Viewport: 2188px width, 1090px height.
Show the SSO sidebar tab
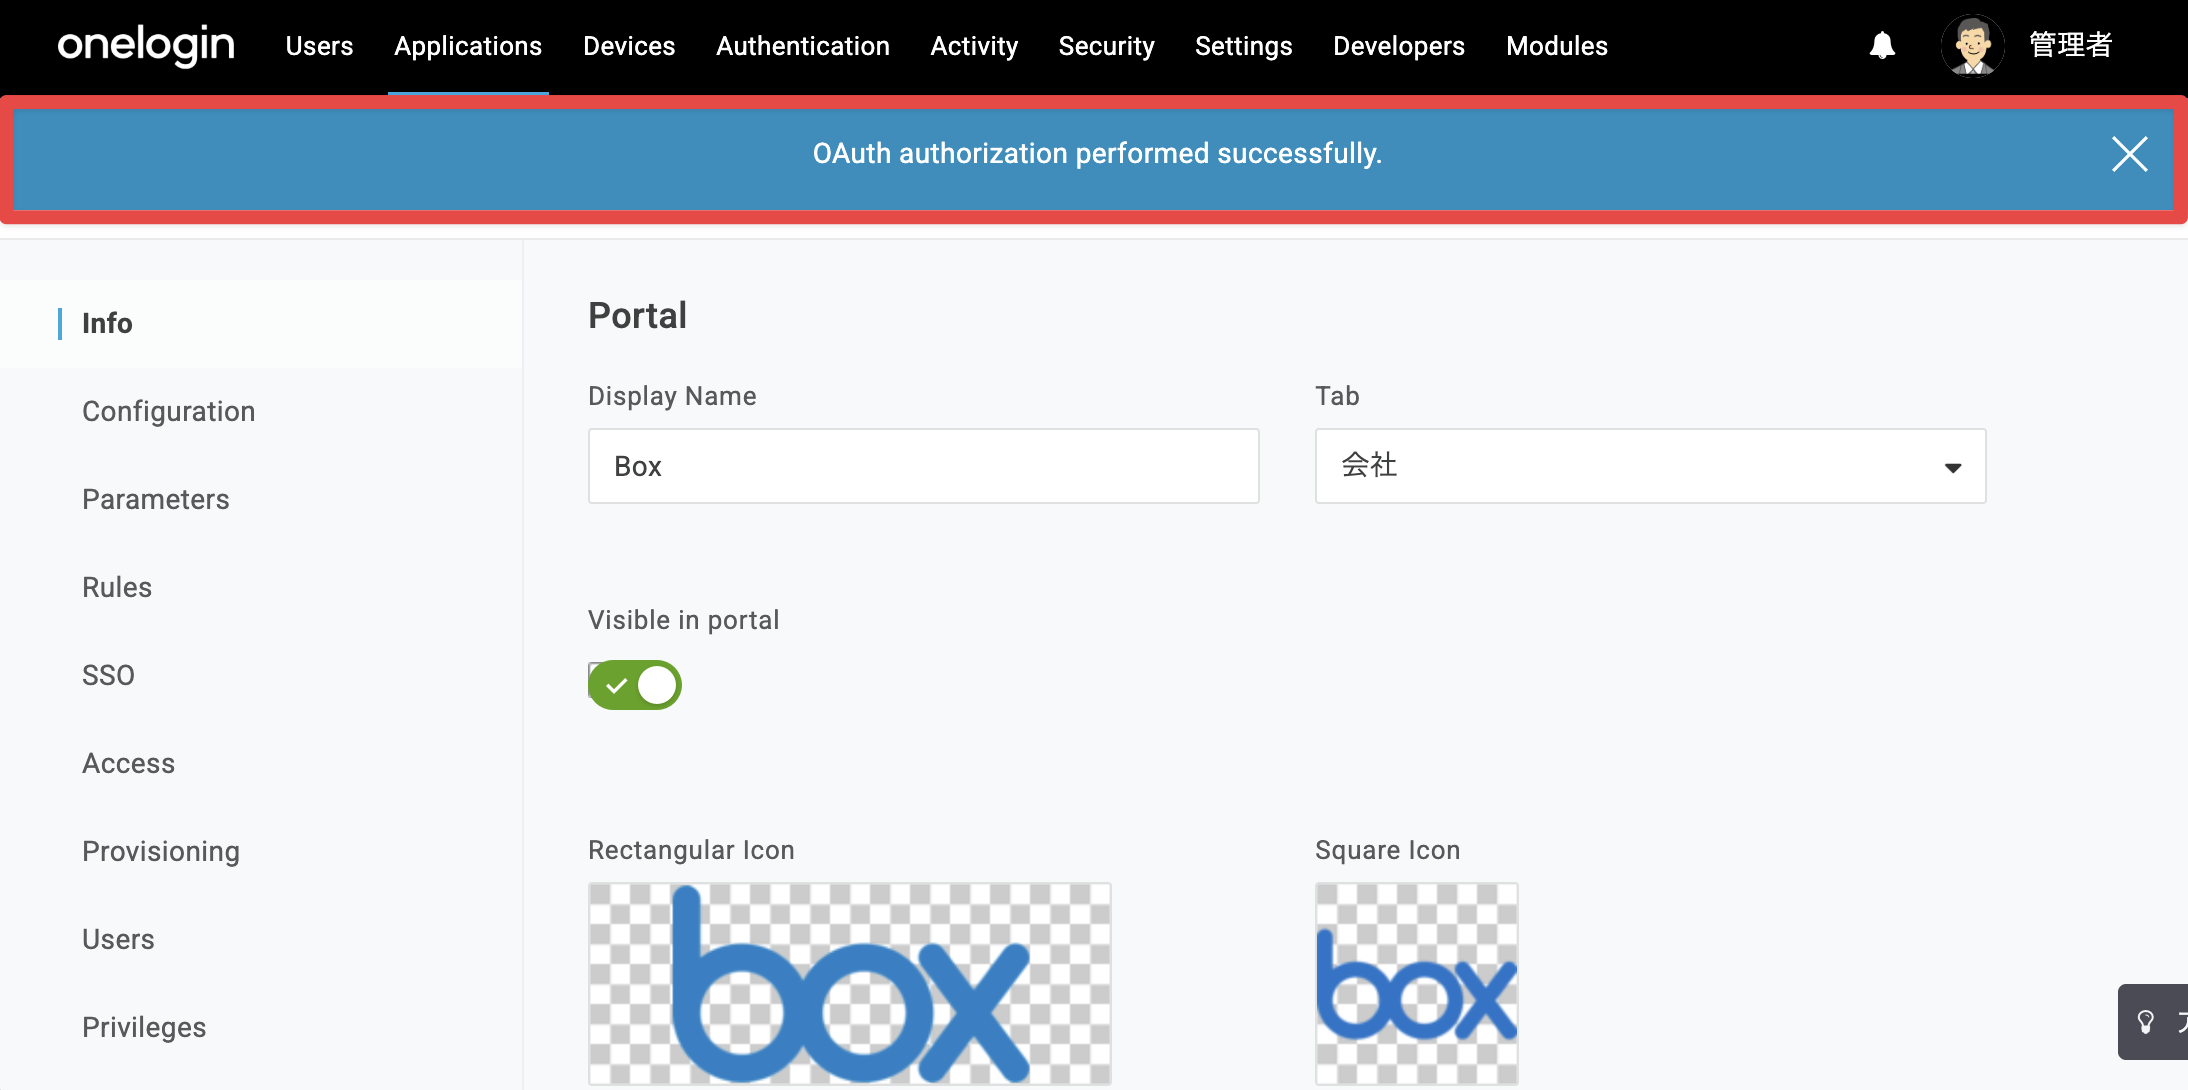108,675
